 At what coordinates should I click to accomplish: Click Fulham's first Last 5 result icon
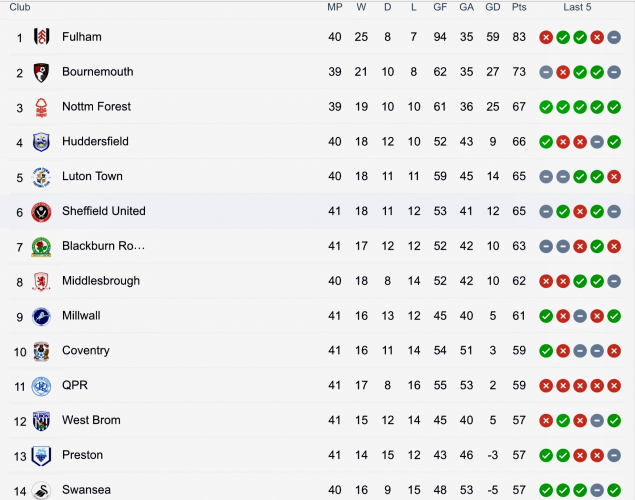pos(546,37)
